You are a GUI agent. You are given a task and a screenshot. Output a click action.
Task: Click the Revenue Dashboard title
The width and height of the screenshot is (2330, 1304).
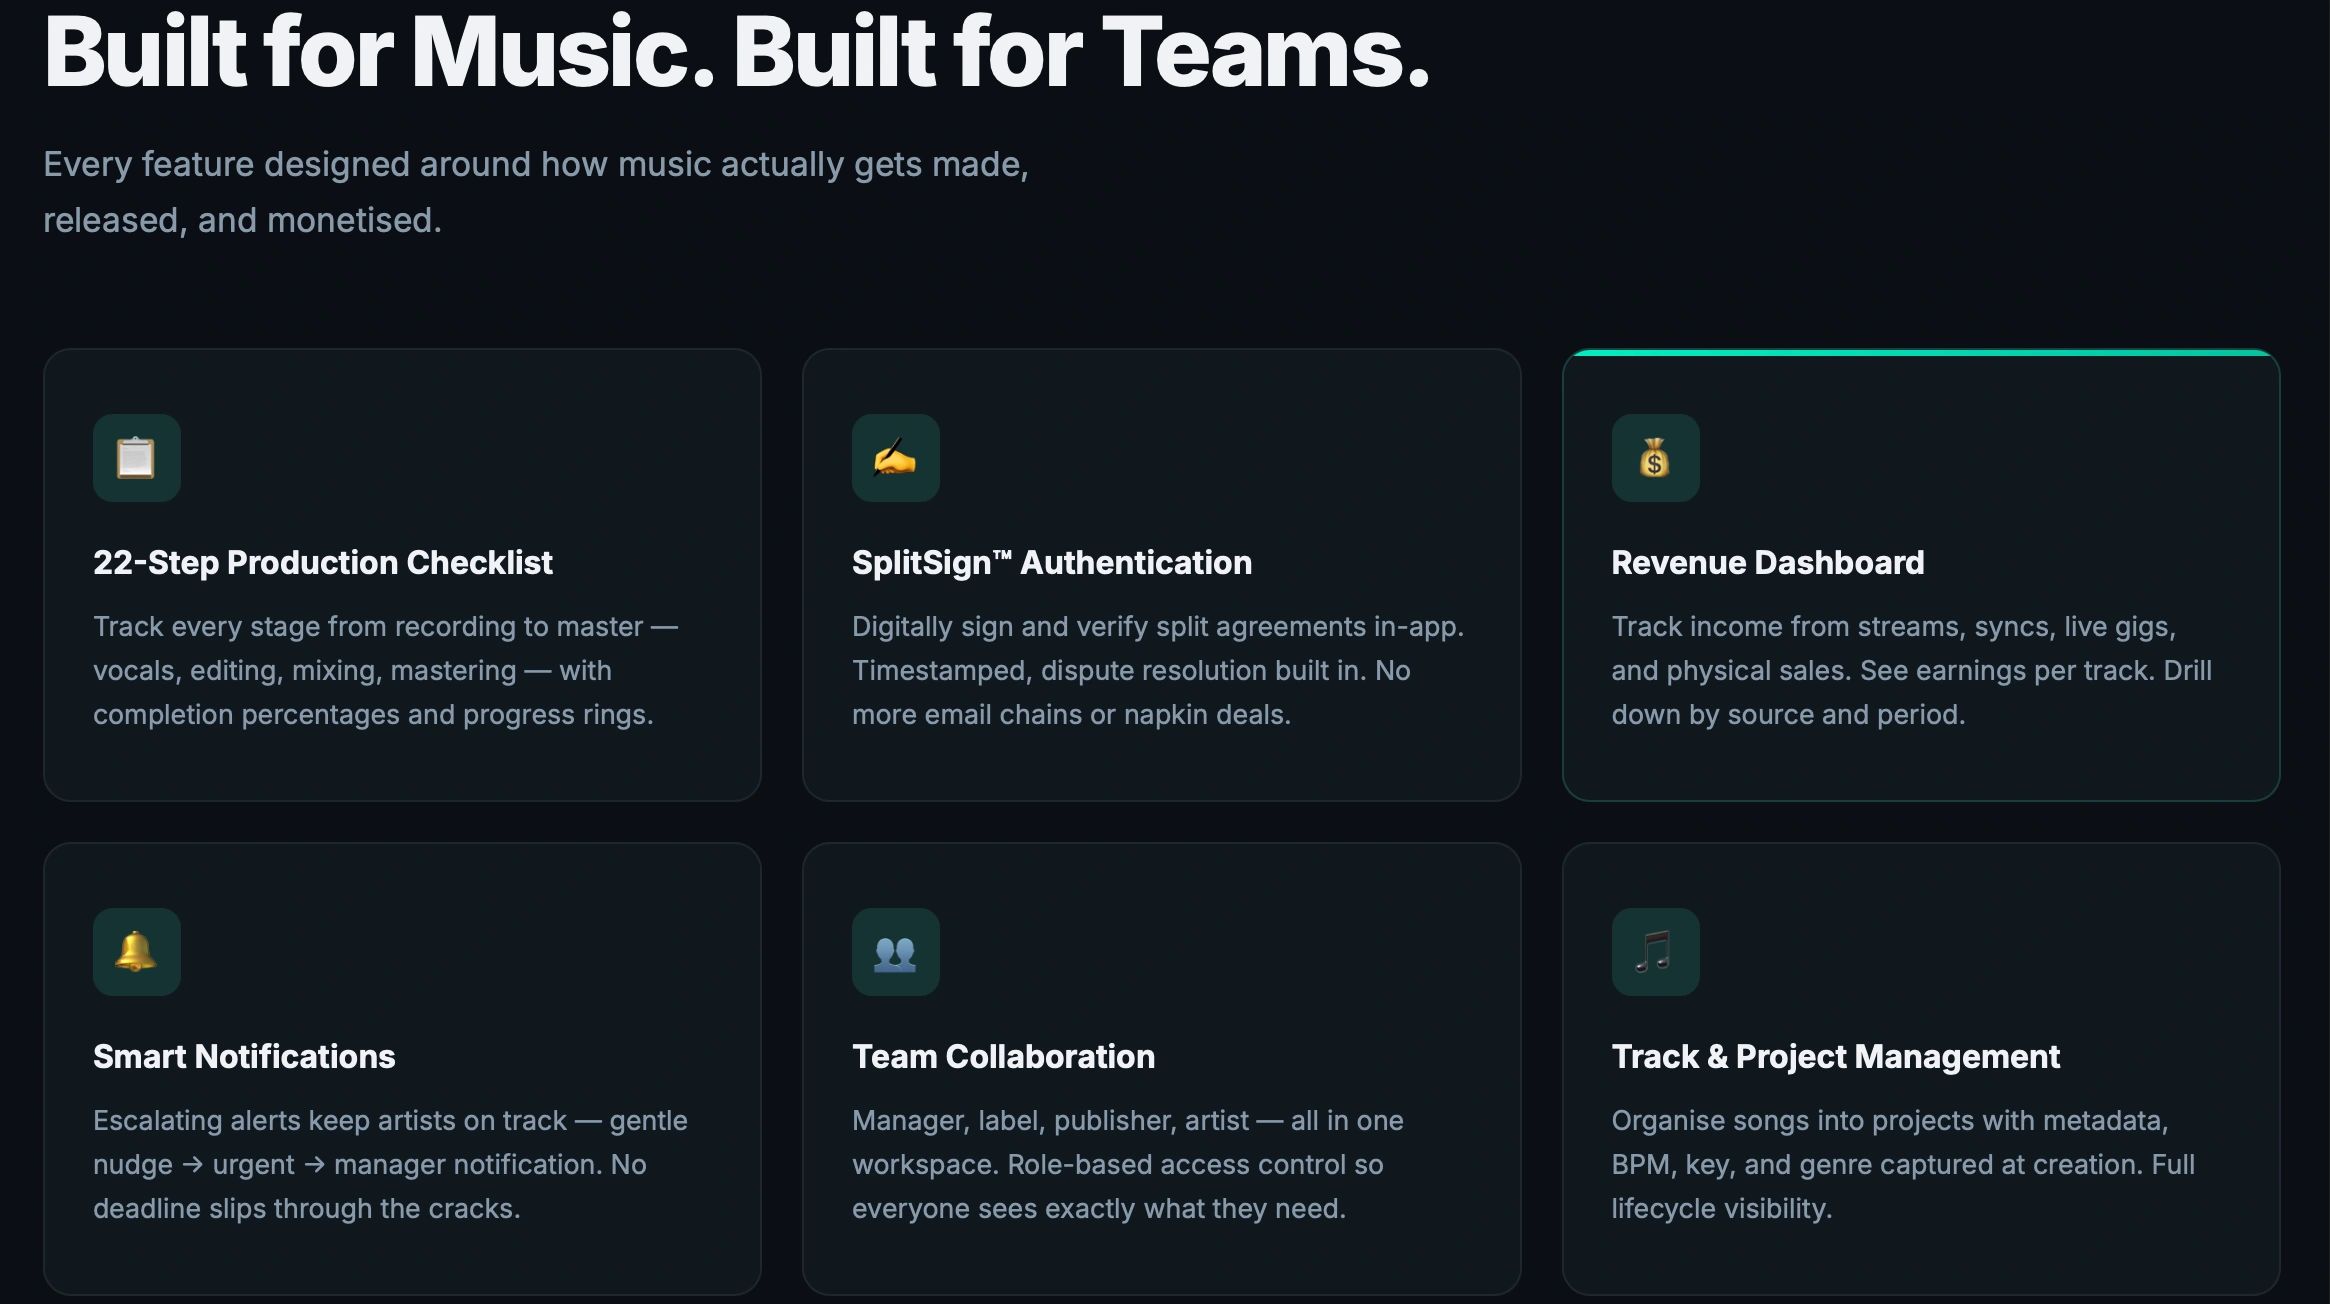coord(1767,563)
